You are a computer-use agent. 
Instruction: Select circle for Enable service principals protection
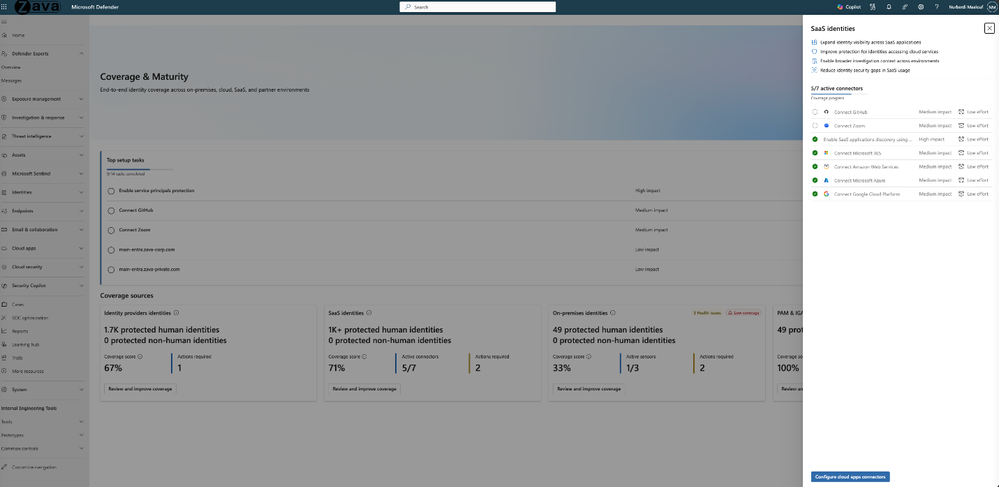pyautogui.click(x=111, y=191)
